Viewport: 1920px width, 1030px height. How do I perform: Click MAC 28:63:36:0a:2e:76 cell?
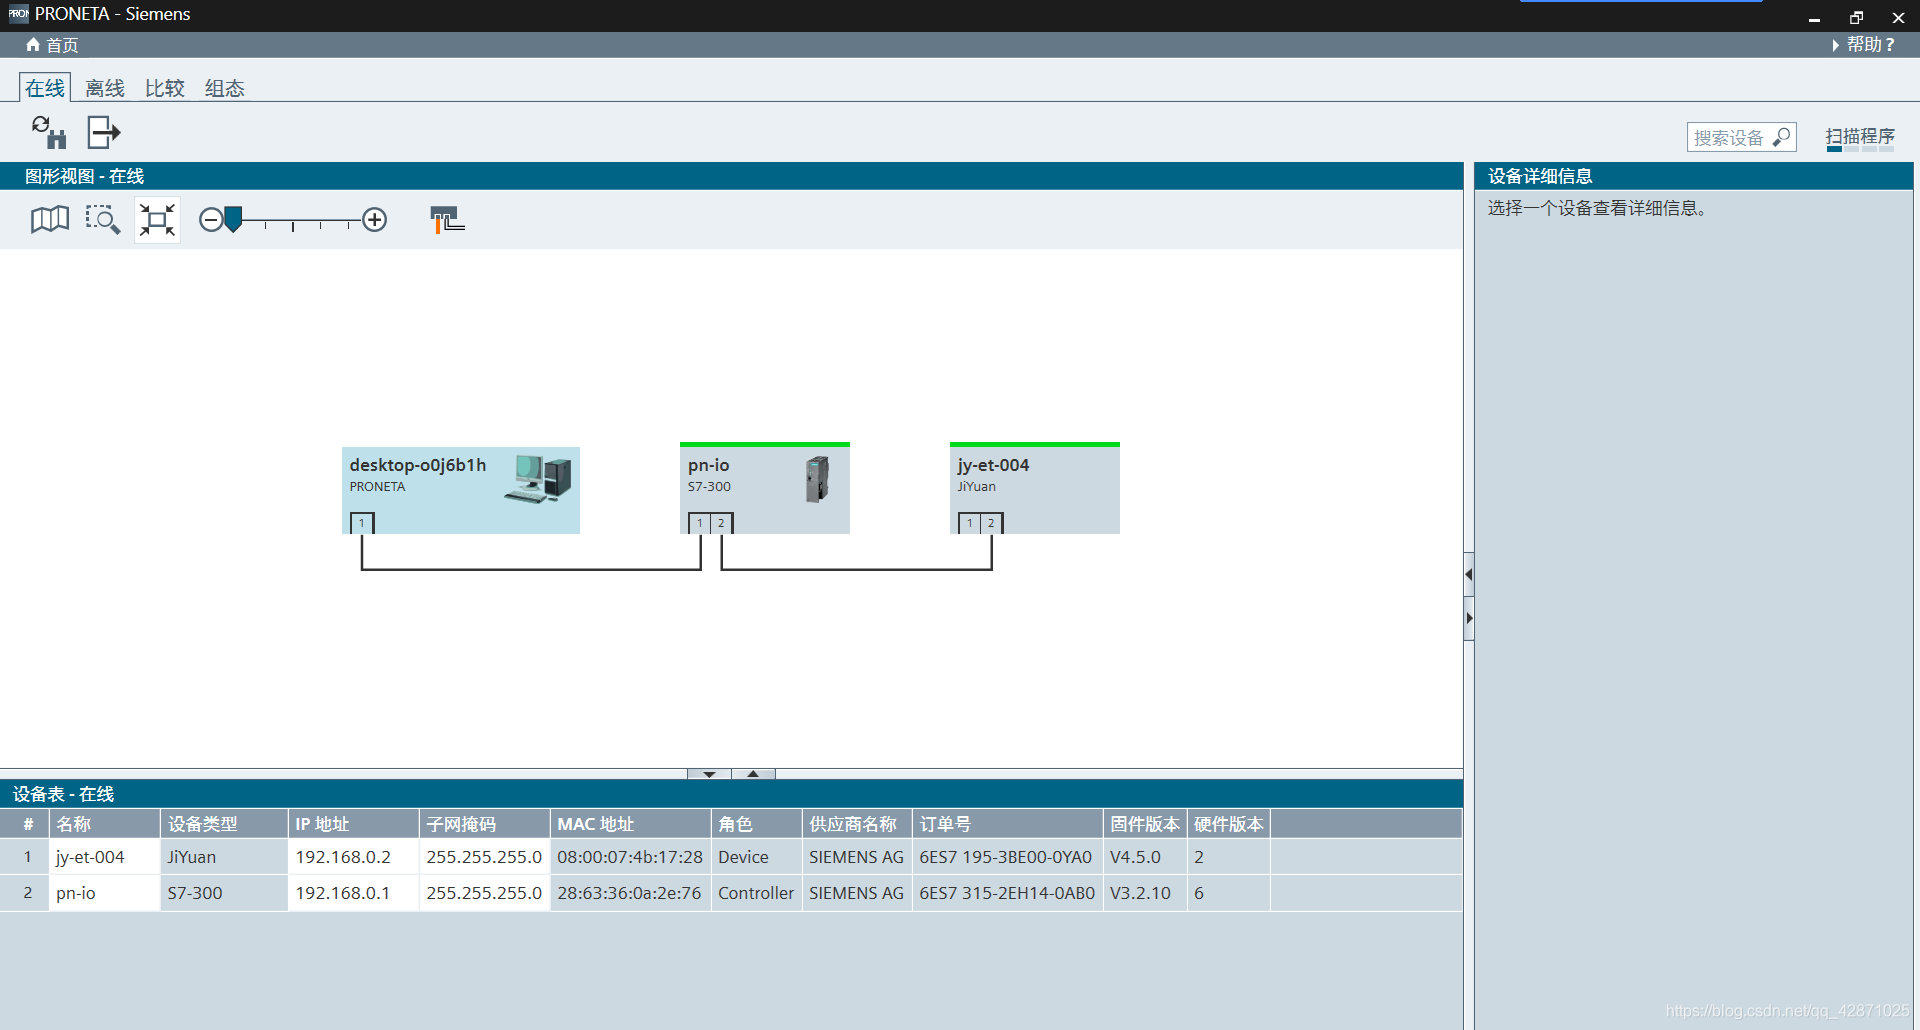(631, 893)
